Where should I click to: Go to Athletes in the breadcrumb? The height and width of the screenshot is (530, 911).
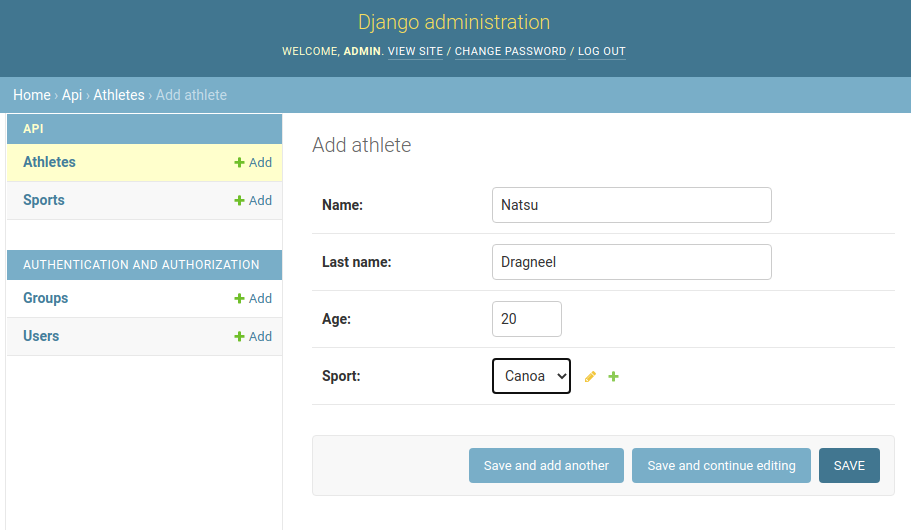119,95
